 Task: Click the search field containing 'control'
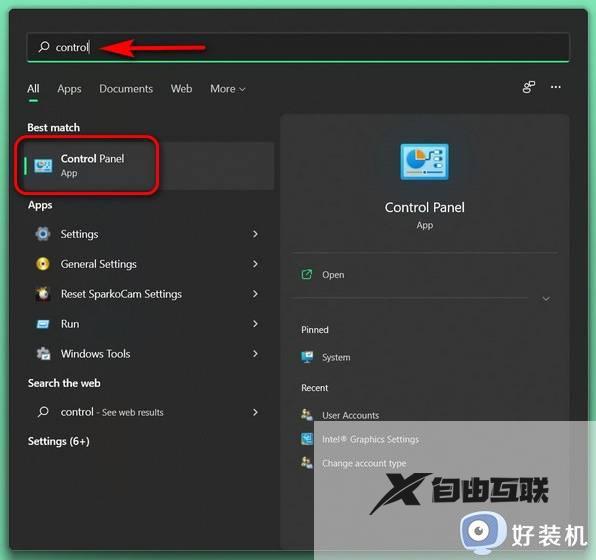pyautogui.click(x=298, y=47)
